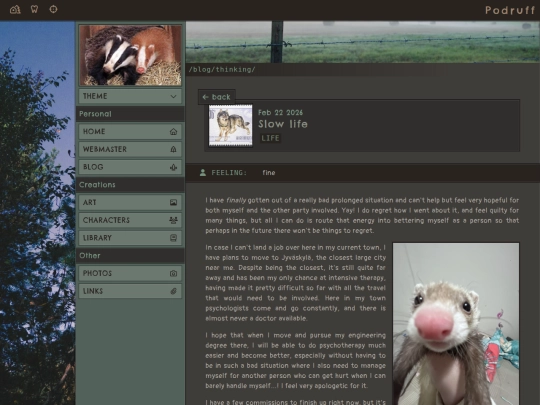Click the /blog/thinking/ breadcrumb path
This screenshot has height=405, width=540.
222,69
